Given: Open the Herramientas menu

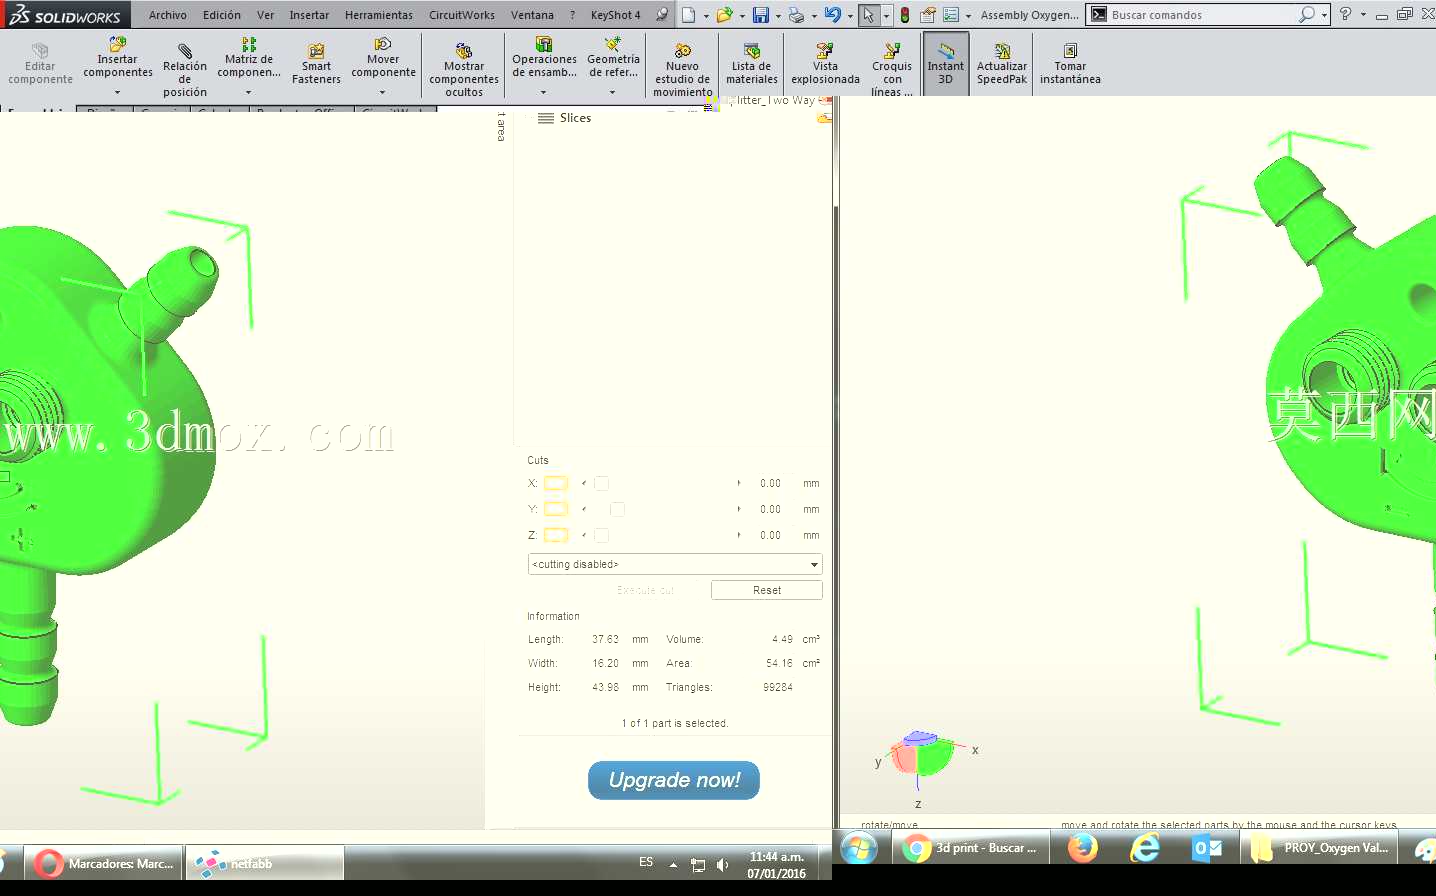Looking at the screenshot, I should [x=379, y=15].
